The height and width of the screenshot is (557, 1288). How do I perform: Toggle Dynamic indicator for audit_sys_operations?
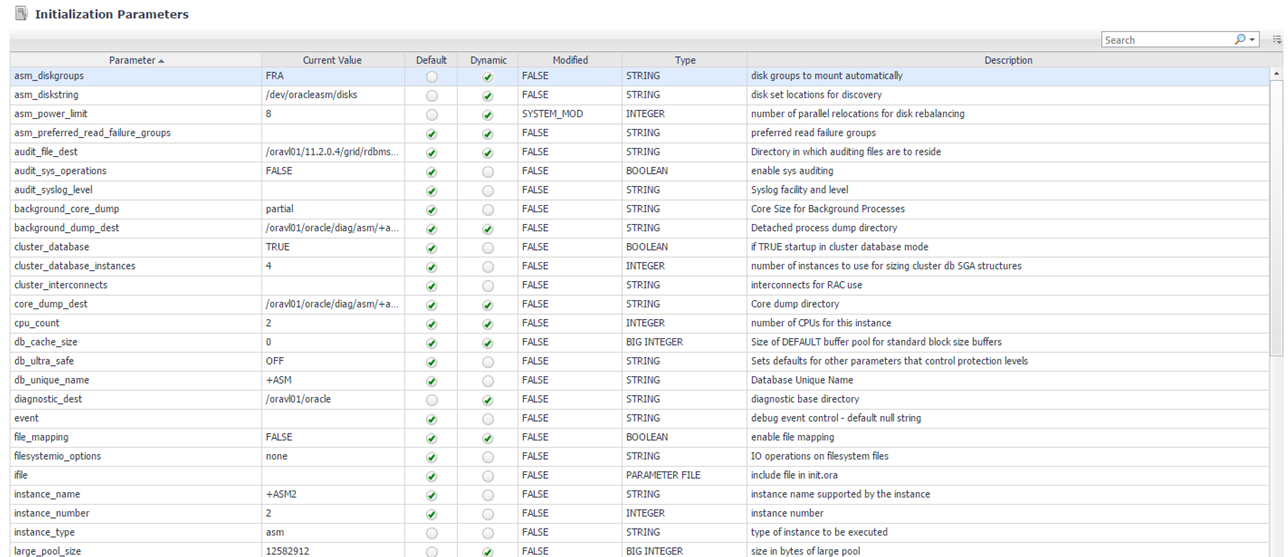(488, 171)
